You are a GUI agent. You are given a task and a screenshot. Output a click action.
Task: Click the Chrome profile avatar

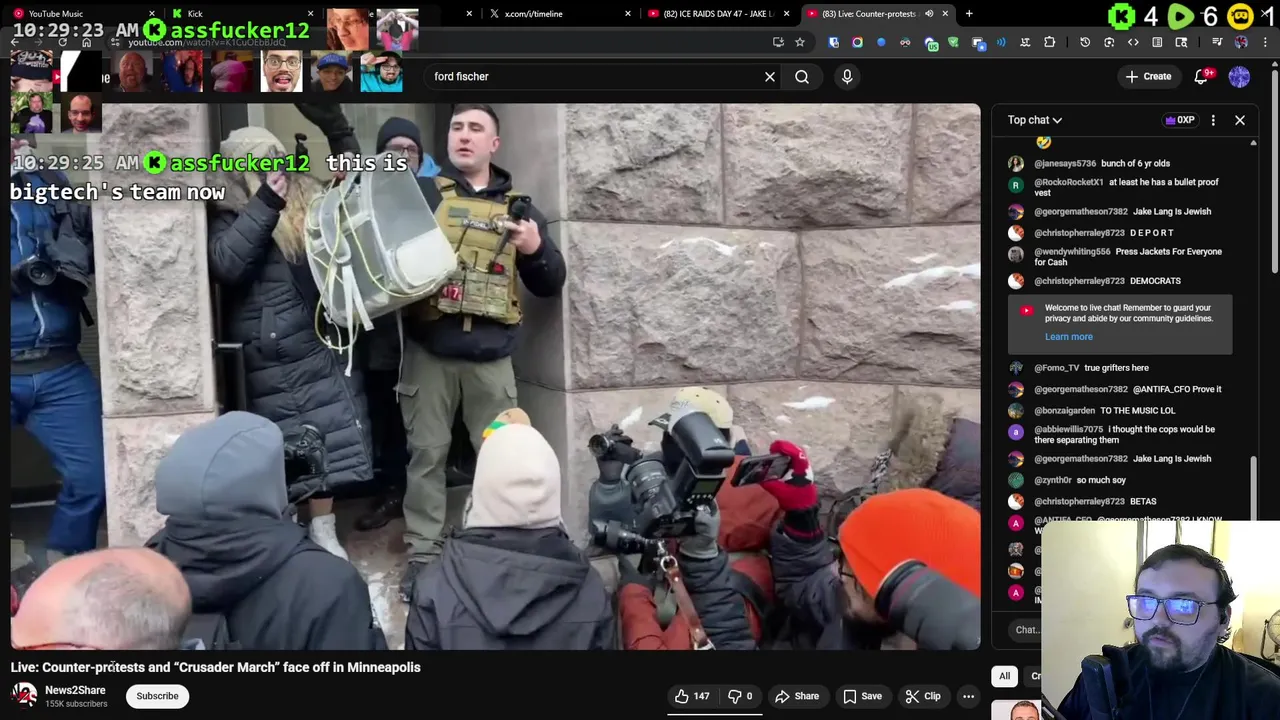[1241, 42]
